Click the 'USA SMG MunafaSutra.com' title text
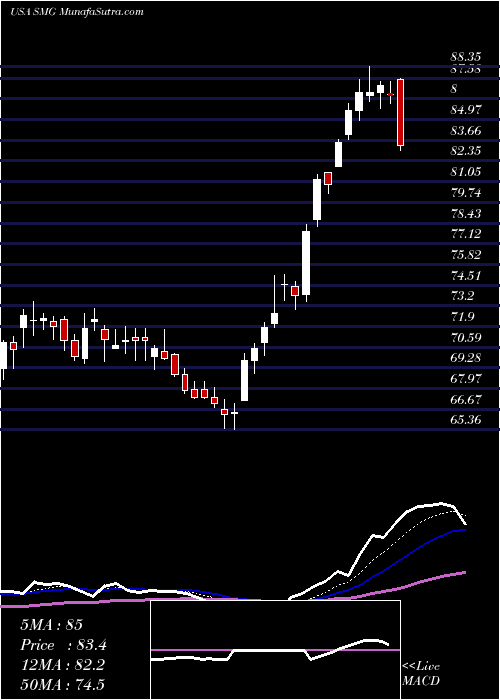 click(76, 12)
